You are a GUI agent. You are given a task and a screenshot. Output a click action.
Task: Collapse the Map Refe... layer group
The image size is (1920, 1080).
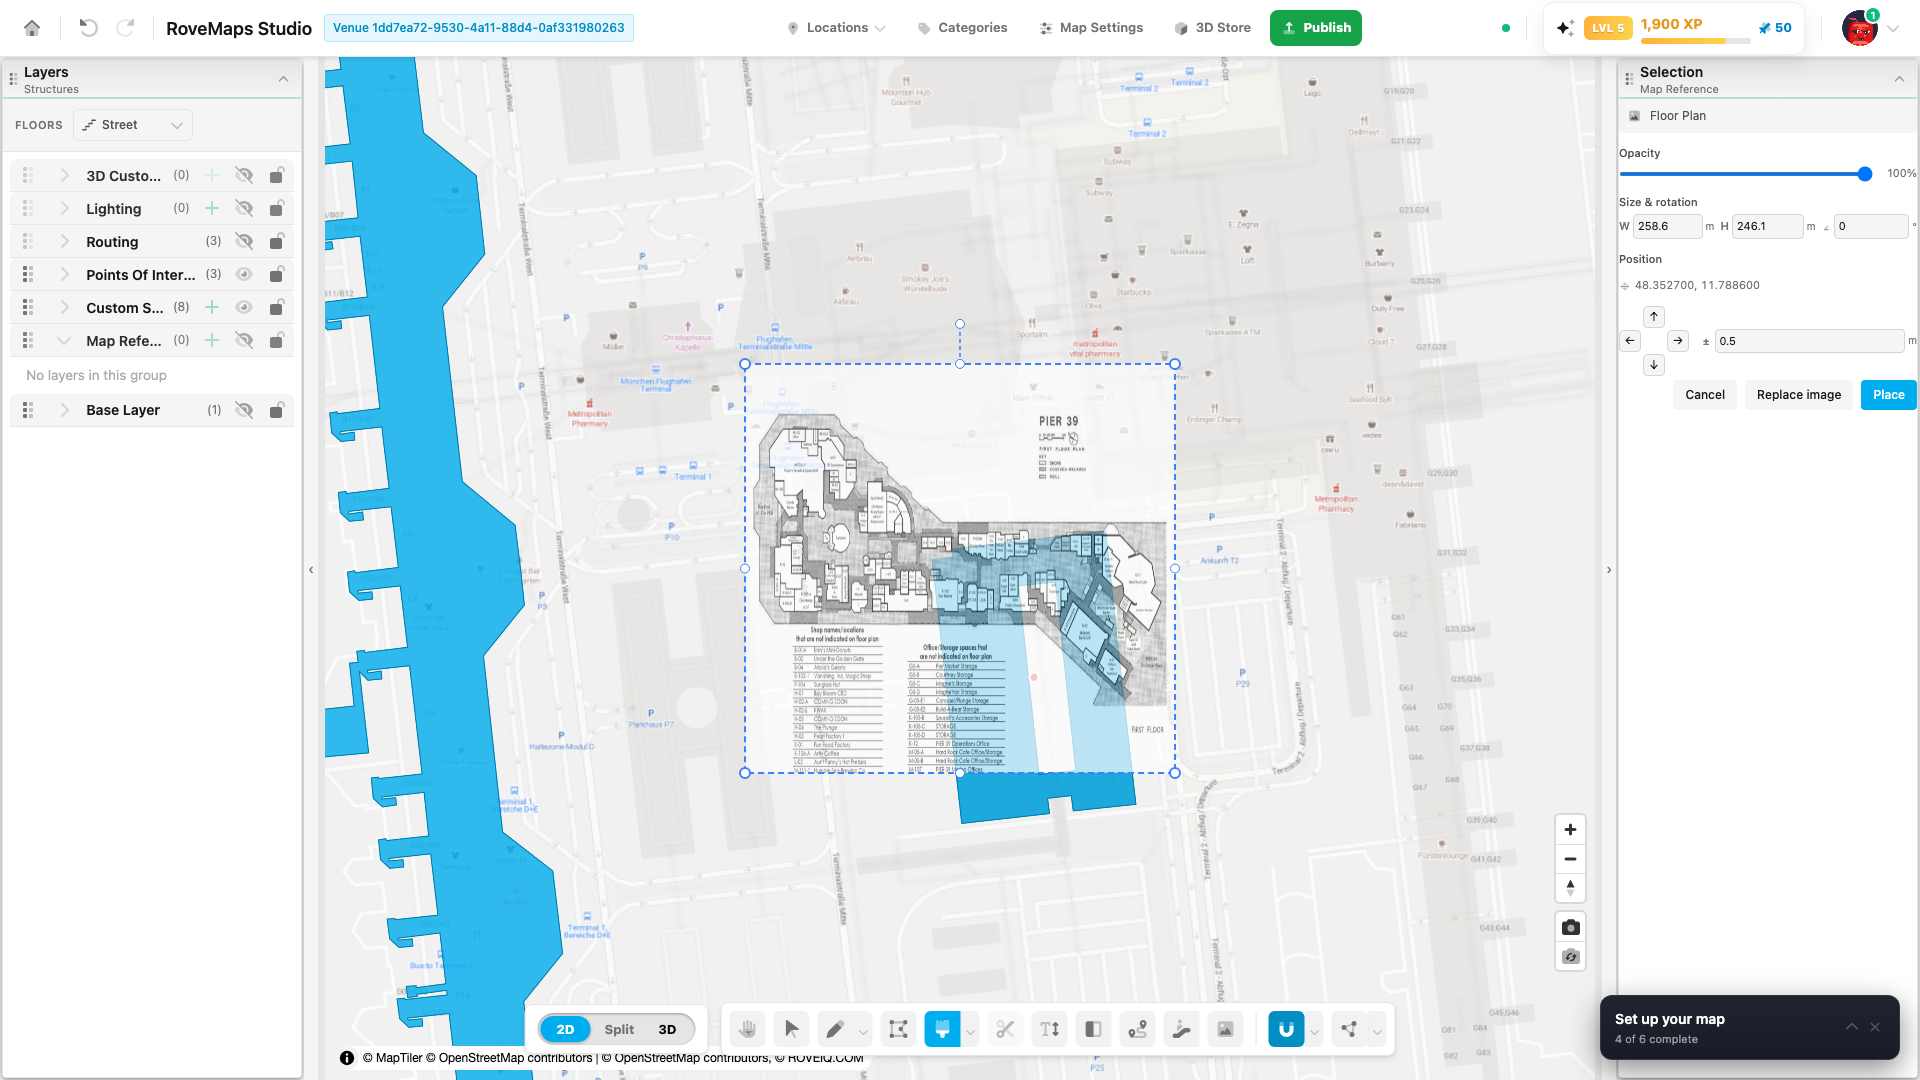tap(64, 340)
